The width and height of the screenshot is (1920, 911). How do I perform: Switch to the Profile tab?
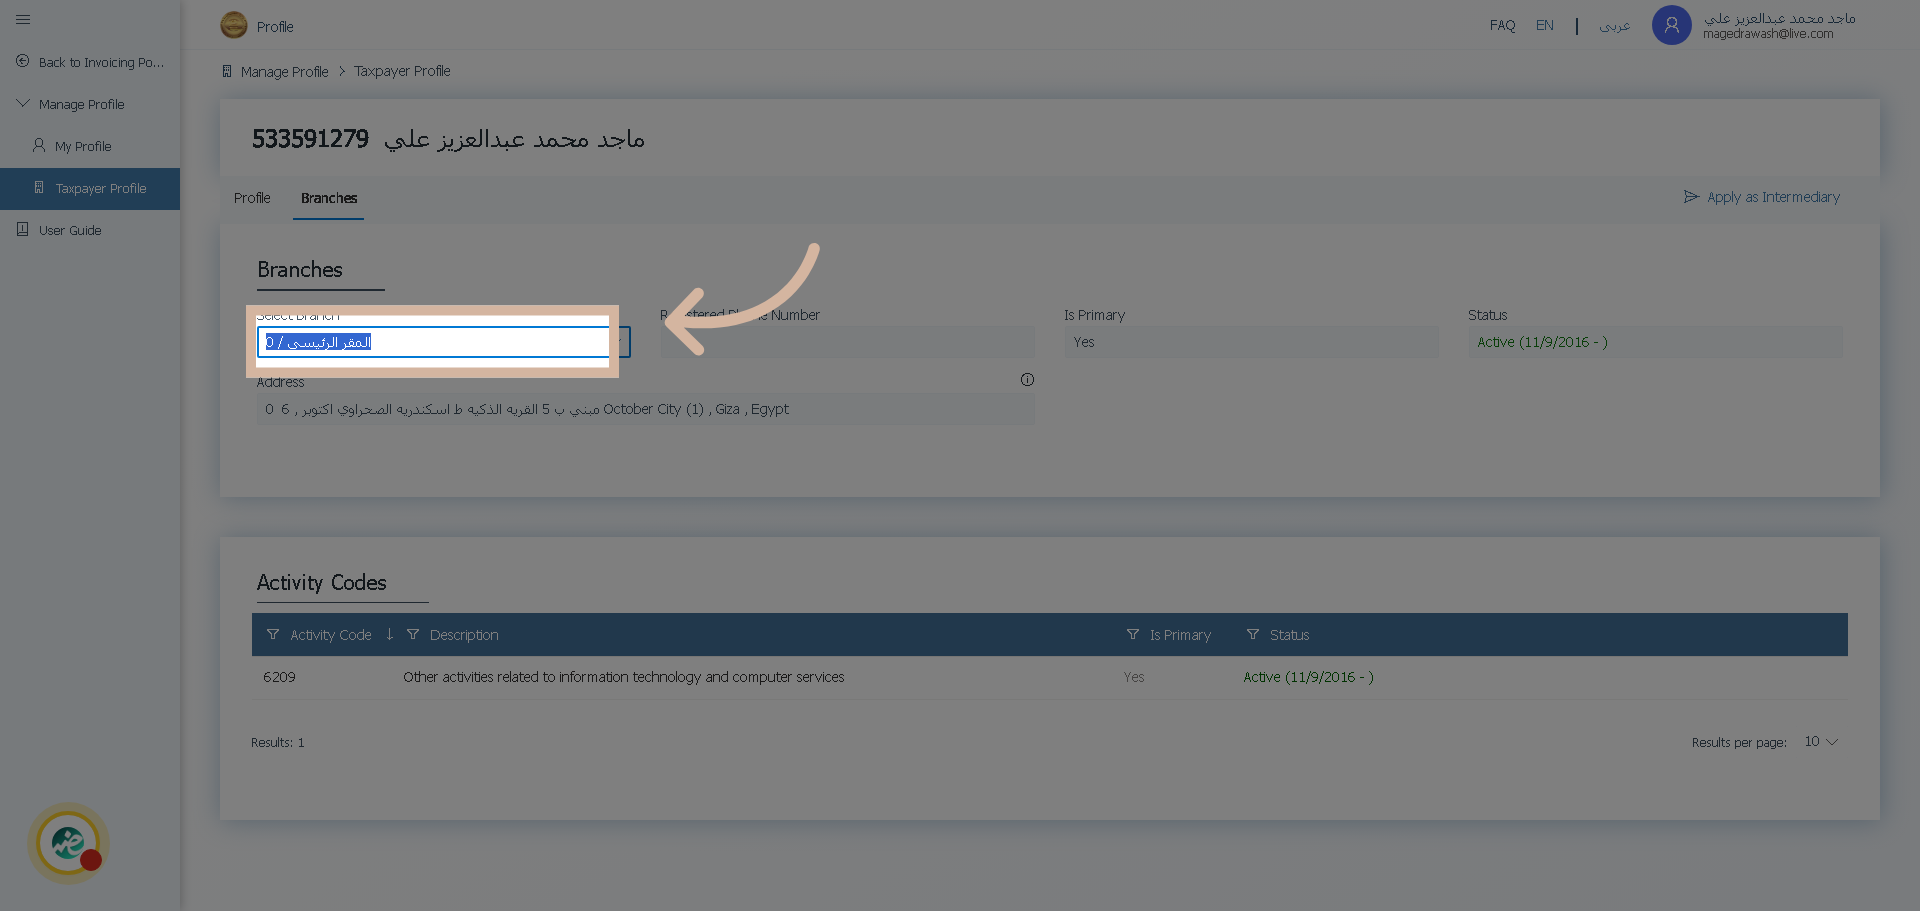pyautogui.click(x=252, y=198)
